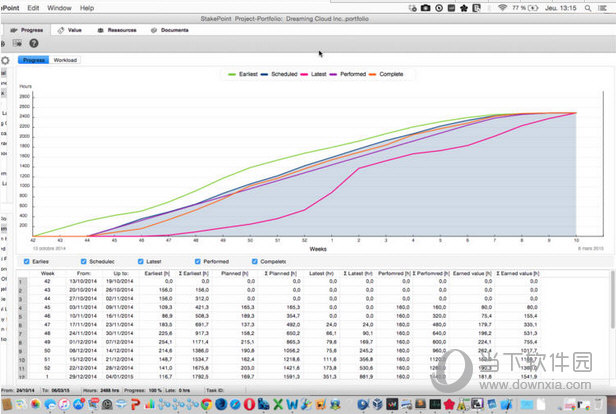Open the Window menu
Screen dimensions: 616x414
[x=59, y=8]
